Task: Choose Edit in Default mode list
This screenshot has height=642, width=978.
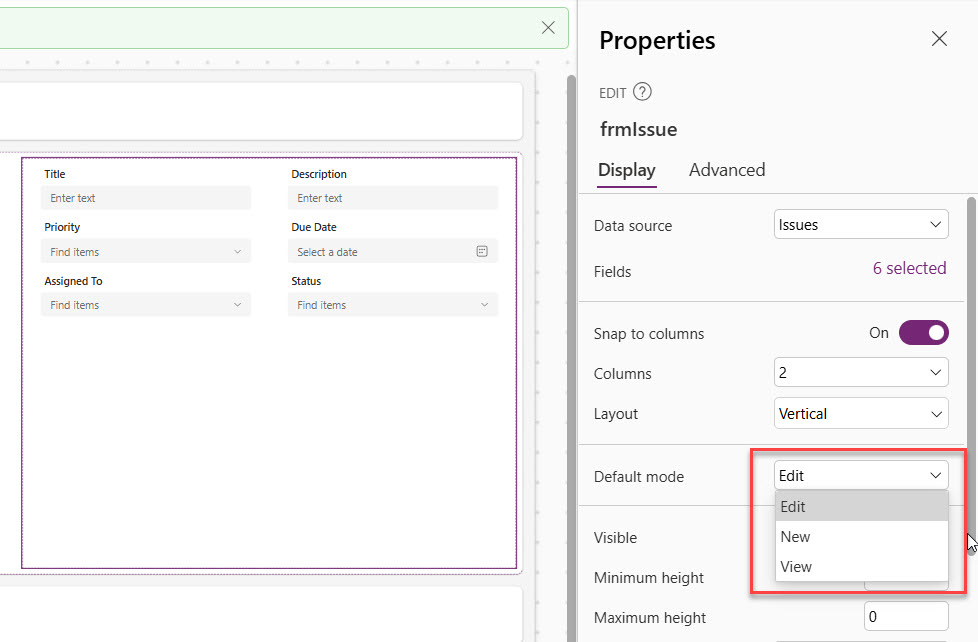Action: [x=861, y=507]
